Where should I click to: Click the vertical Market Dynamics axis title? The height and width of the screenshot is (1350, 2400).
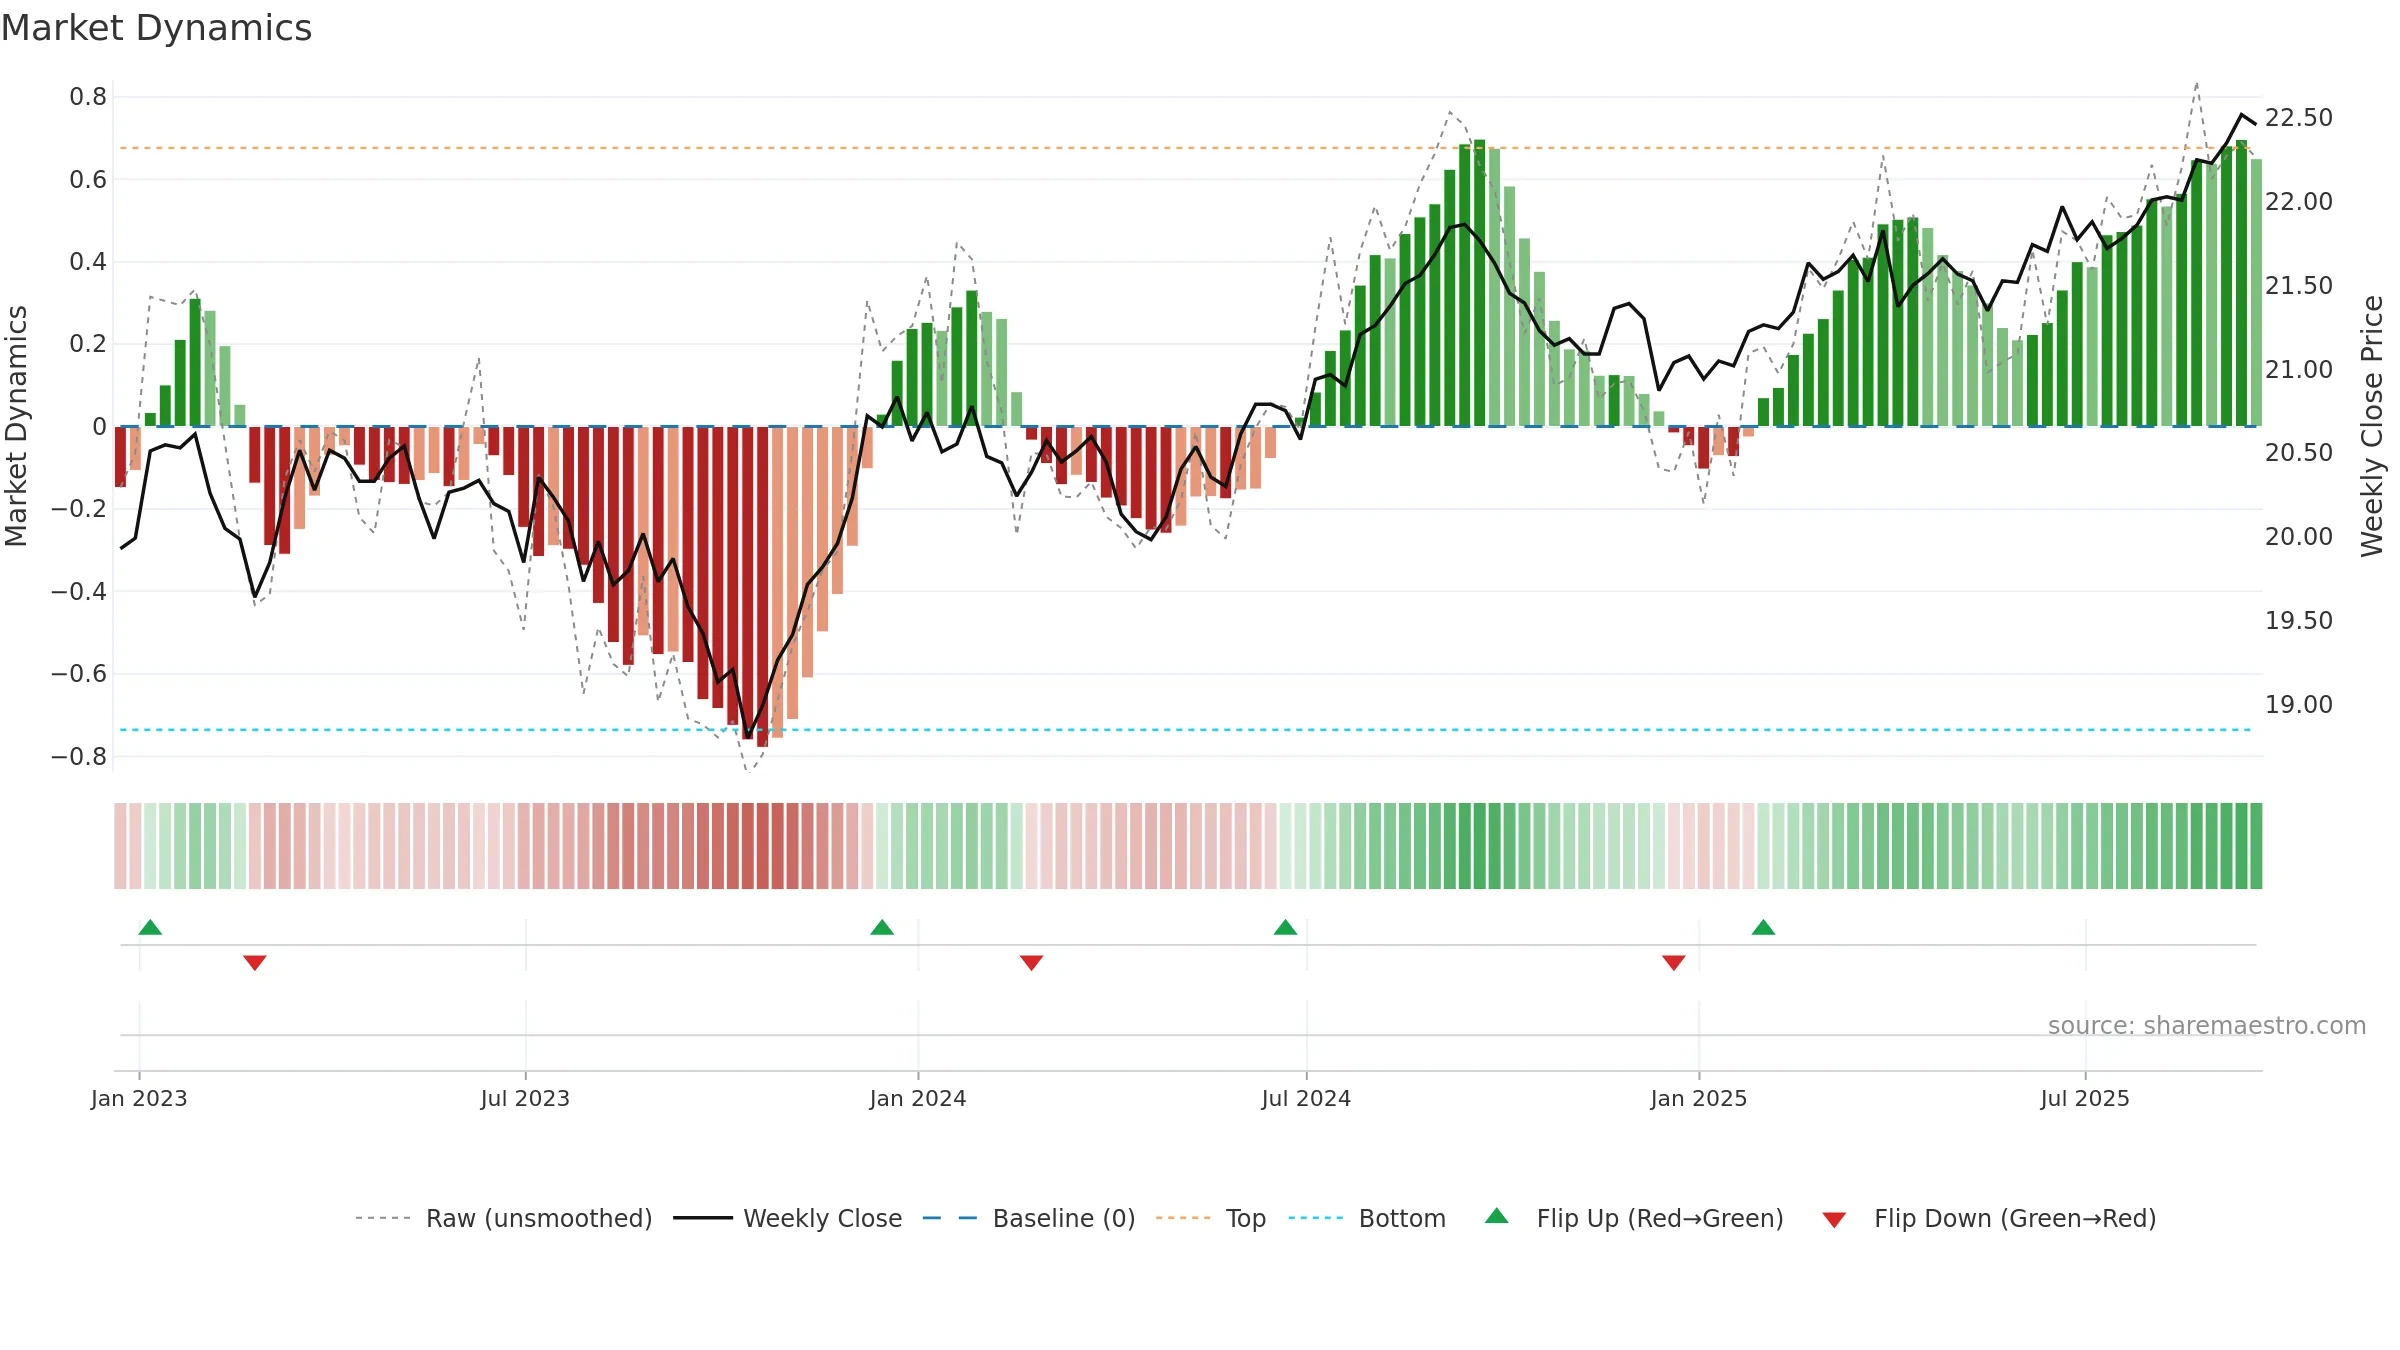tap(16, 426)
